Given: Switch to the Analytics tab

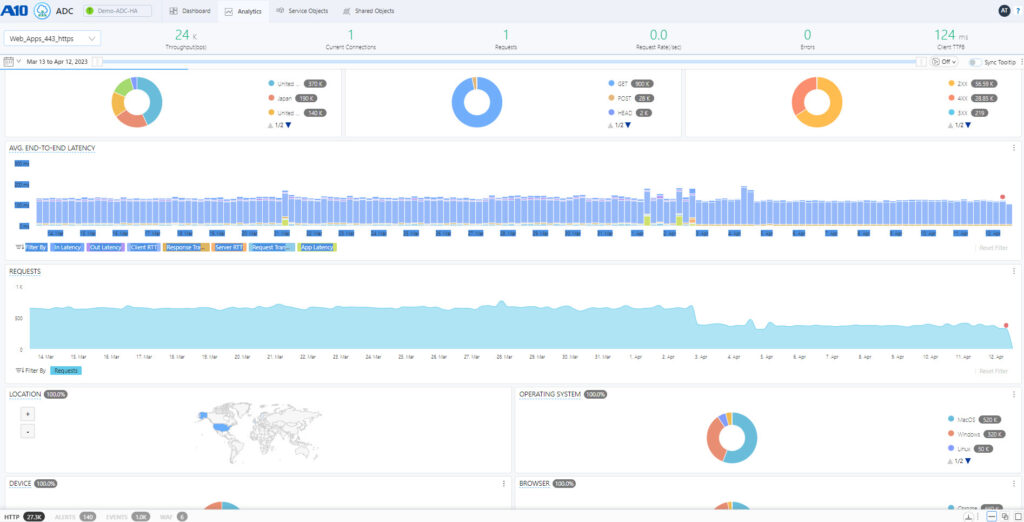Looking at the screenshot, I should coord(244,12).
